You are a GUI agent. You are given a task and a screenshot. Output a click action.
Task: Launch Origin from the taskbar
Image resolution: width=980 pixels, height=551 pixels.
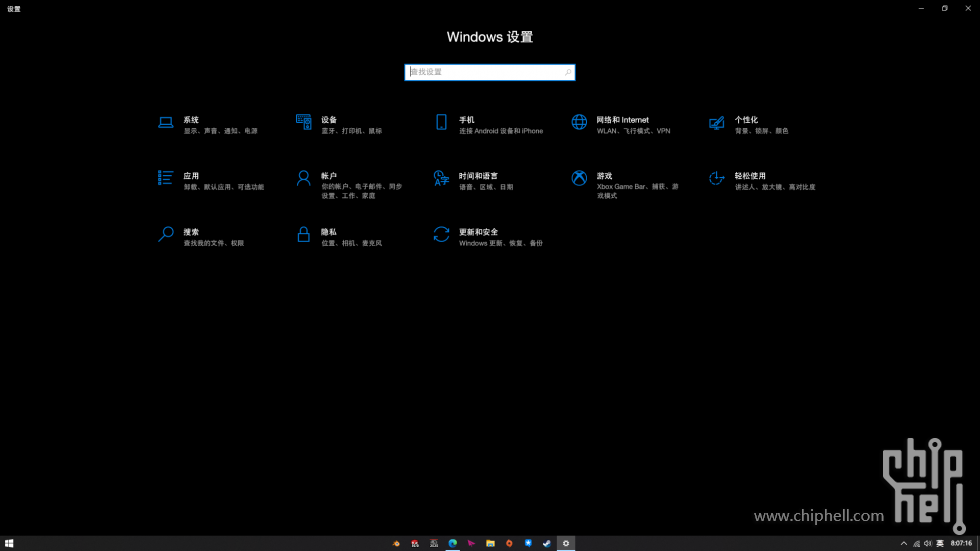[509, 544]
